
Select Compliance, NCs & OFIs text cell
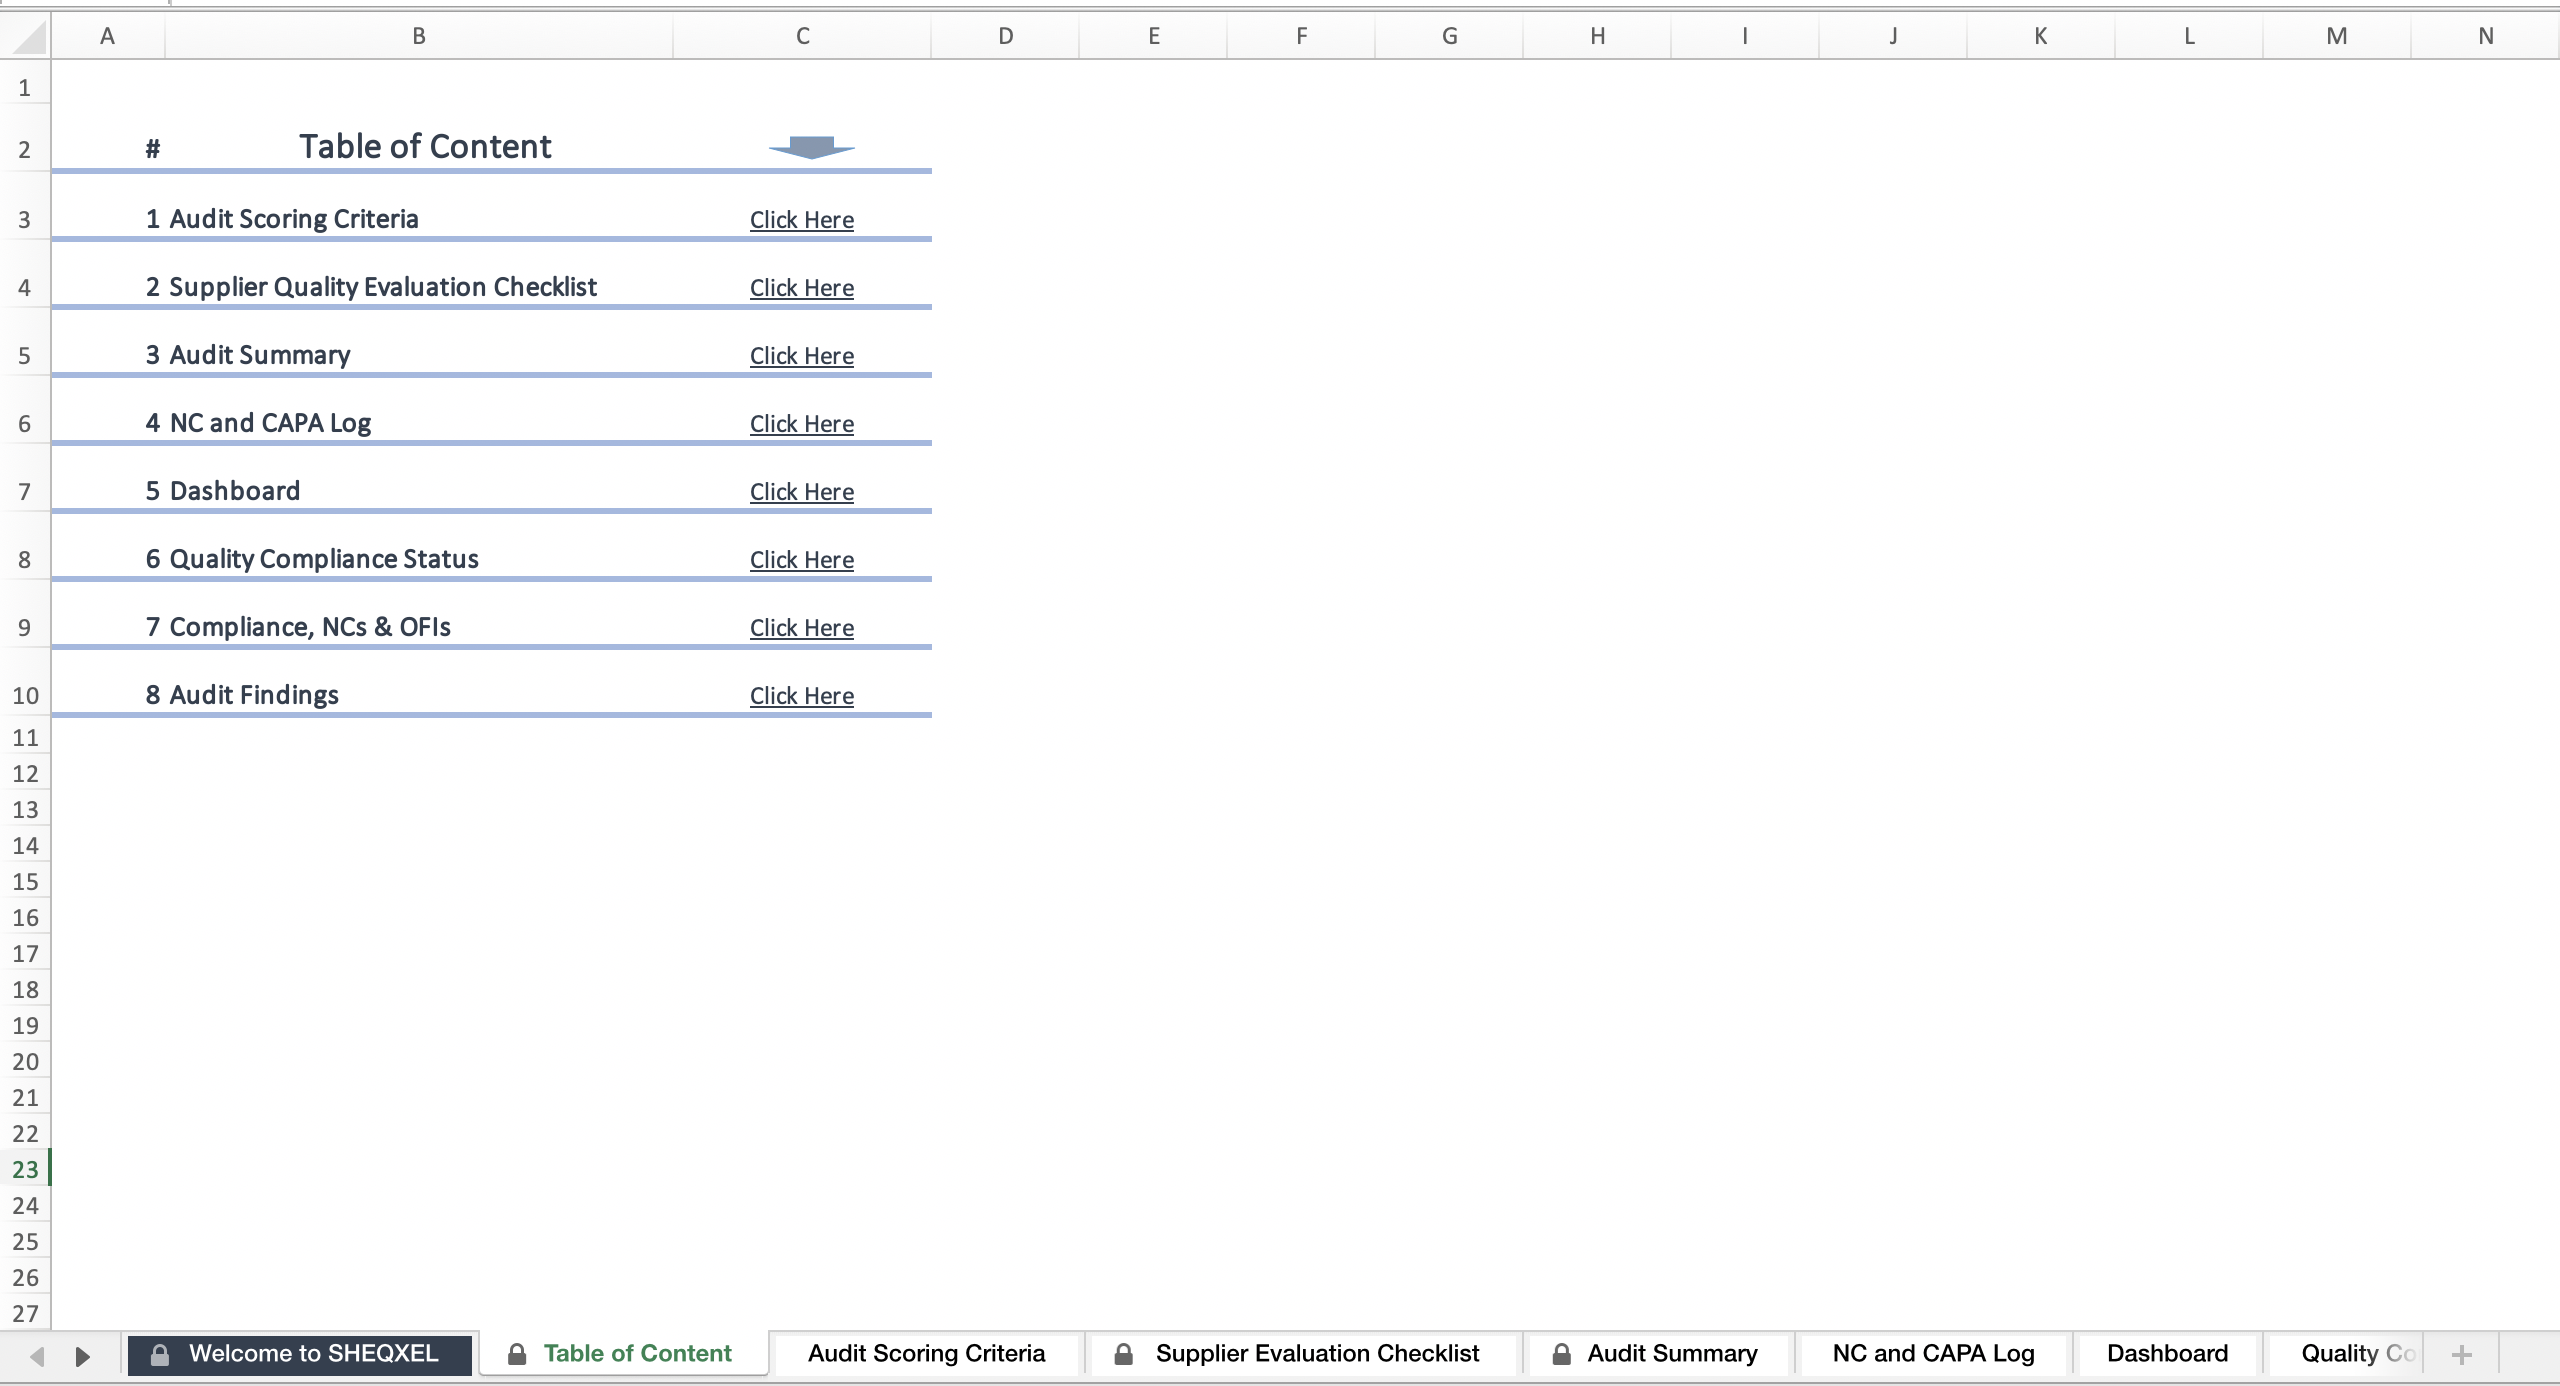click(310, 627)
